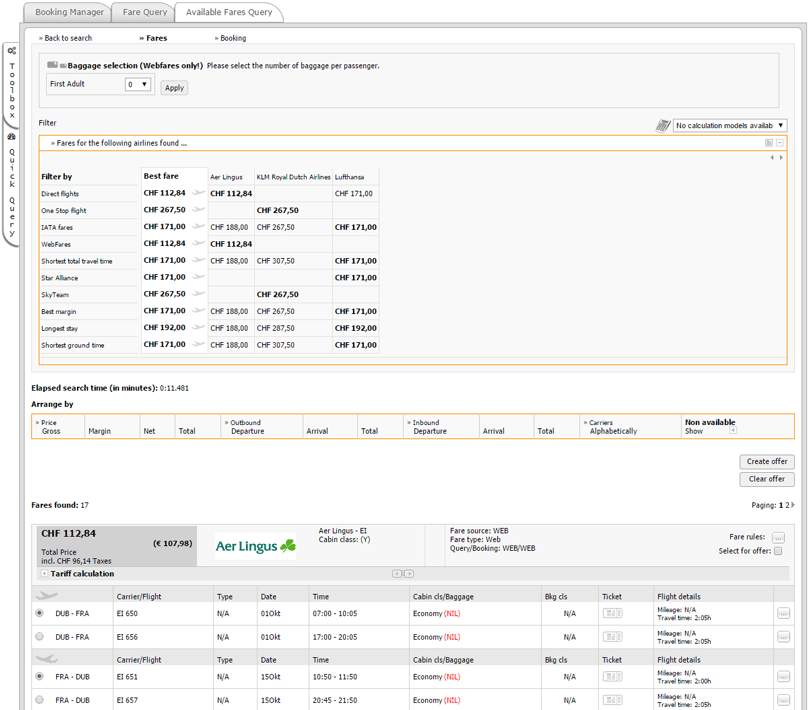The height and width of the screenshot is (710, 810).
Task: Arrange fares by Net price
Action: pos(149,431)
